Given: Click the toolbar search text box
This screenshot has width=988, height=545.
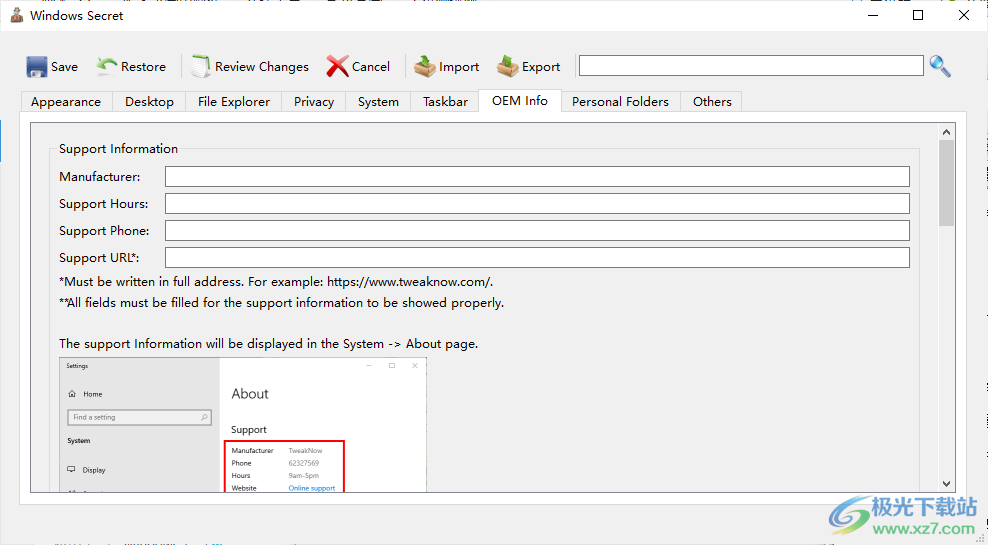Looking at the screenshot, I should point(750,66).
